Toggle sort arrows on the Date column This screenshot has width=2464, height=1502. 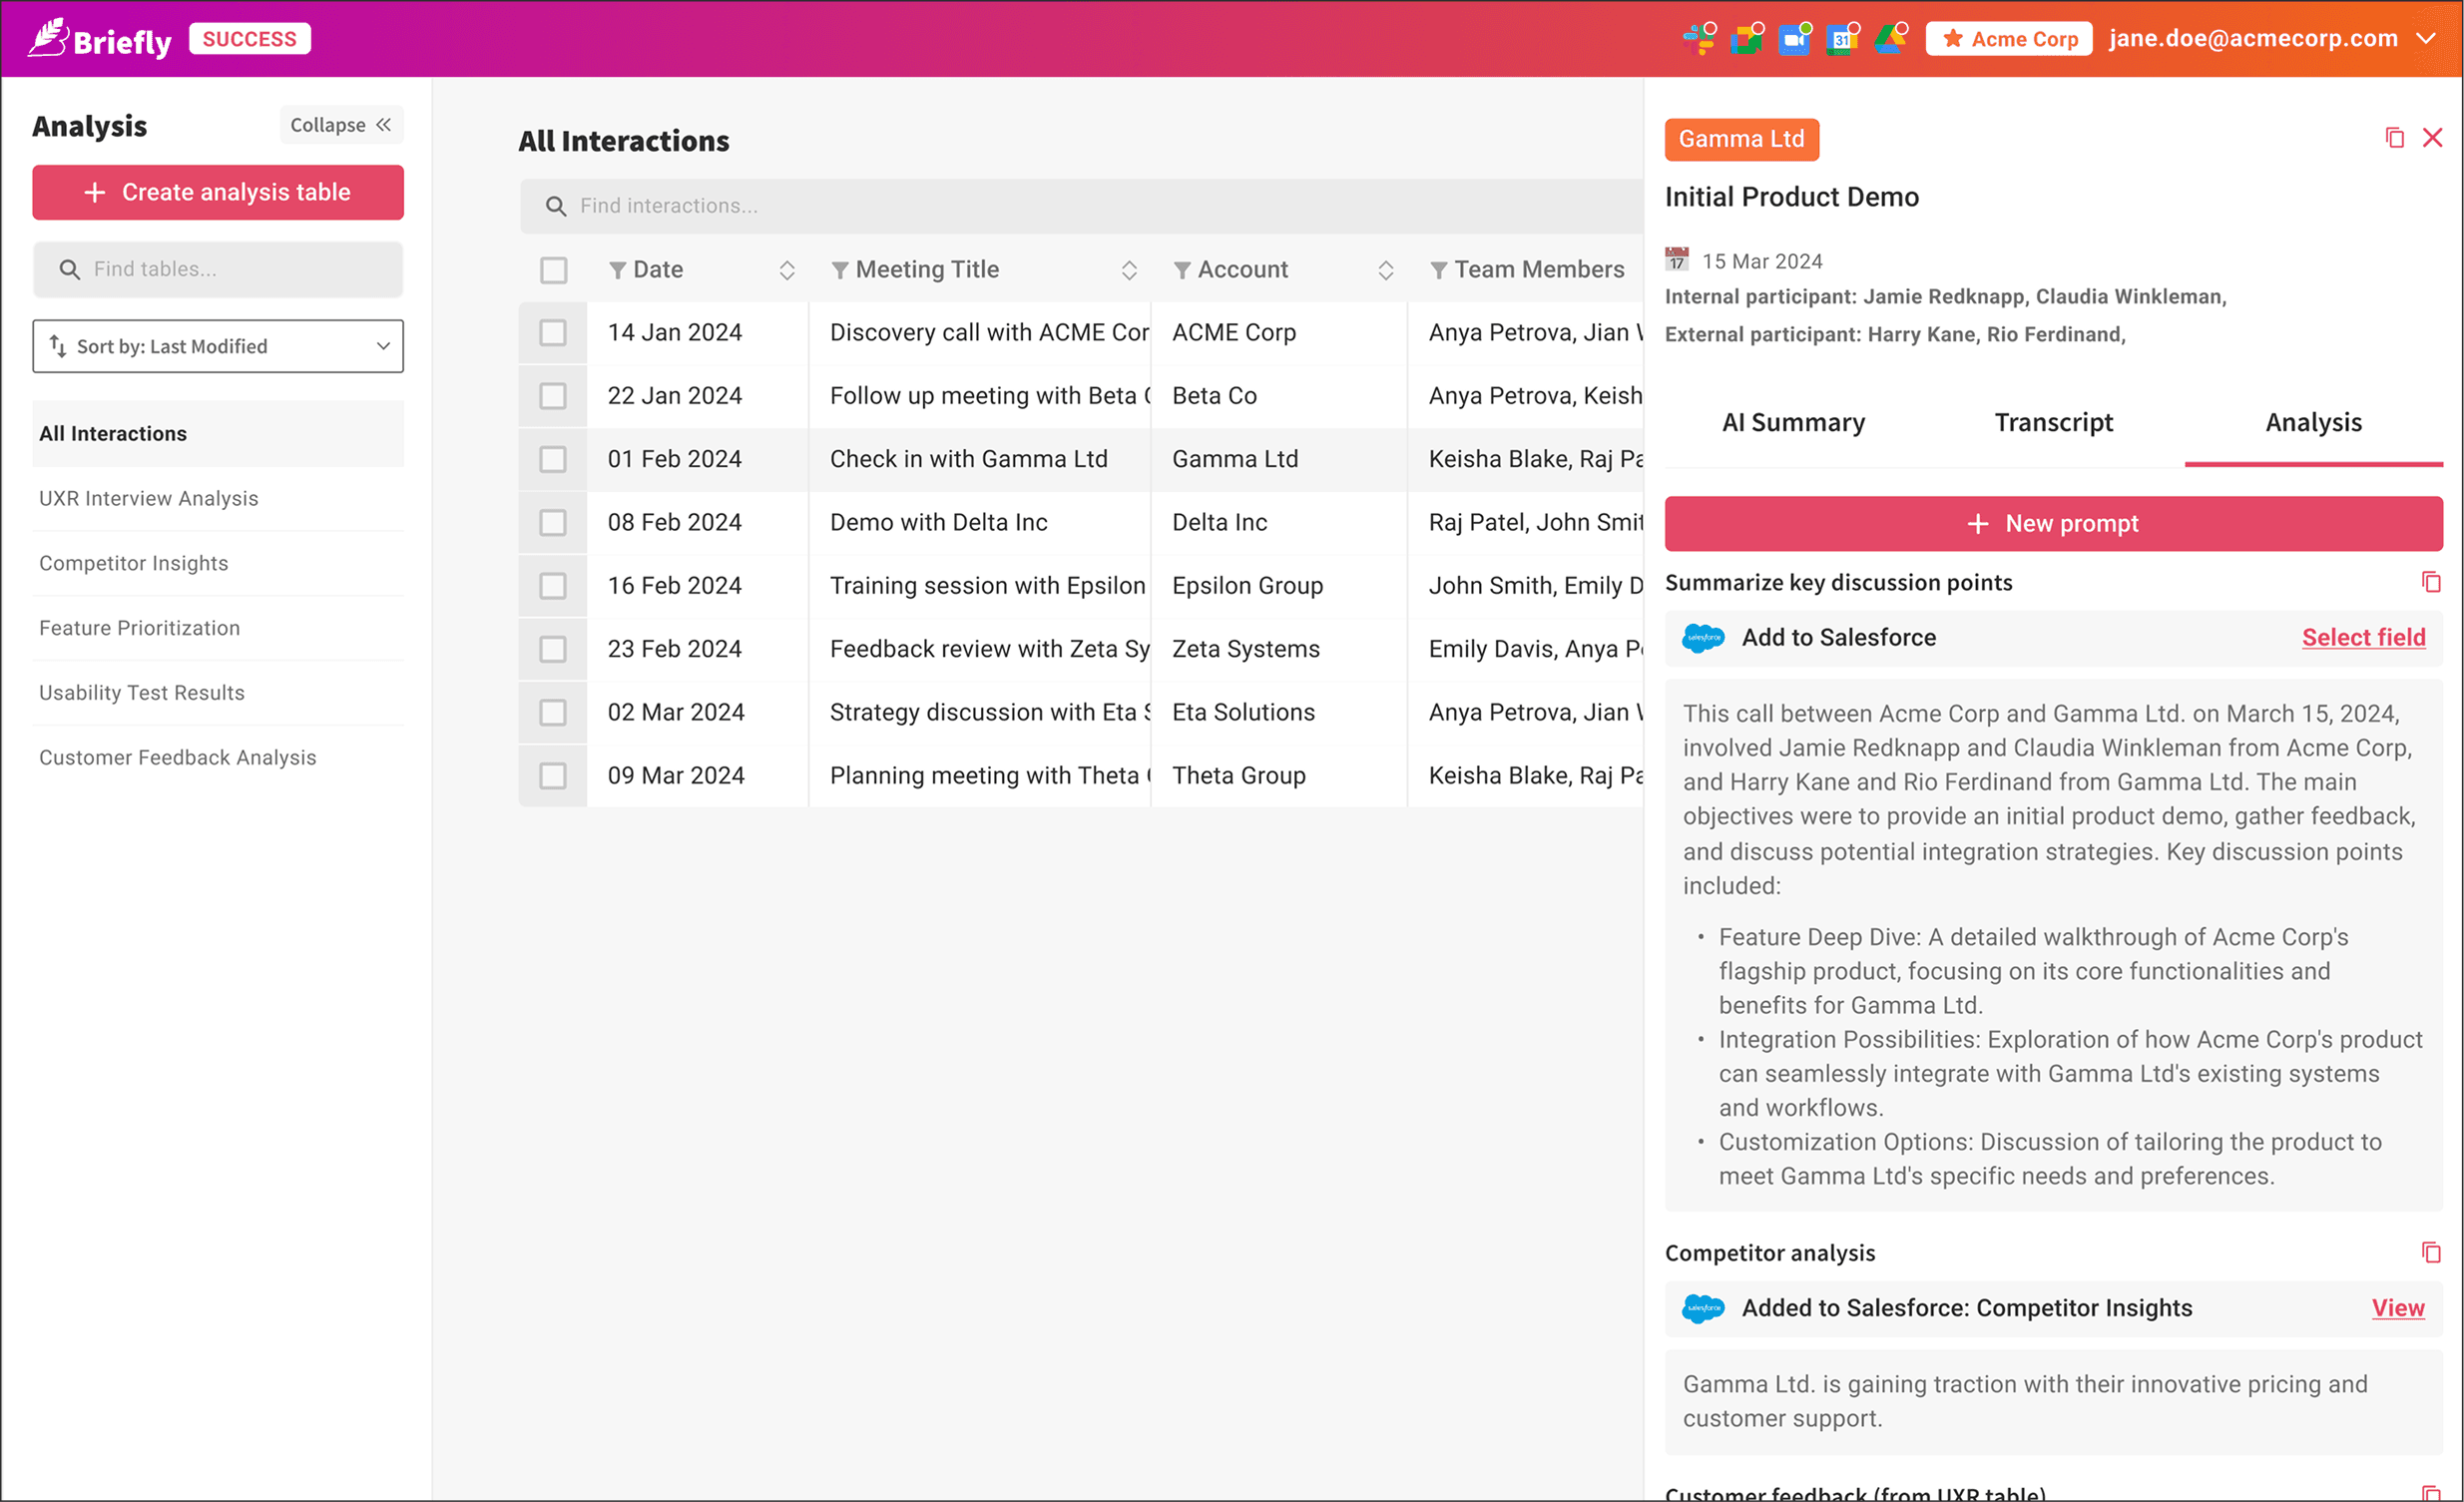[x=787, y=270]
